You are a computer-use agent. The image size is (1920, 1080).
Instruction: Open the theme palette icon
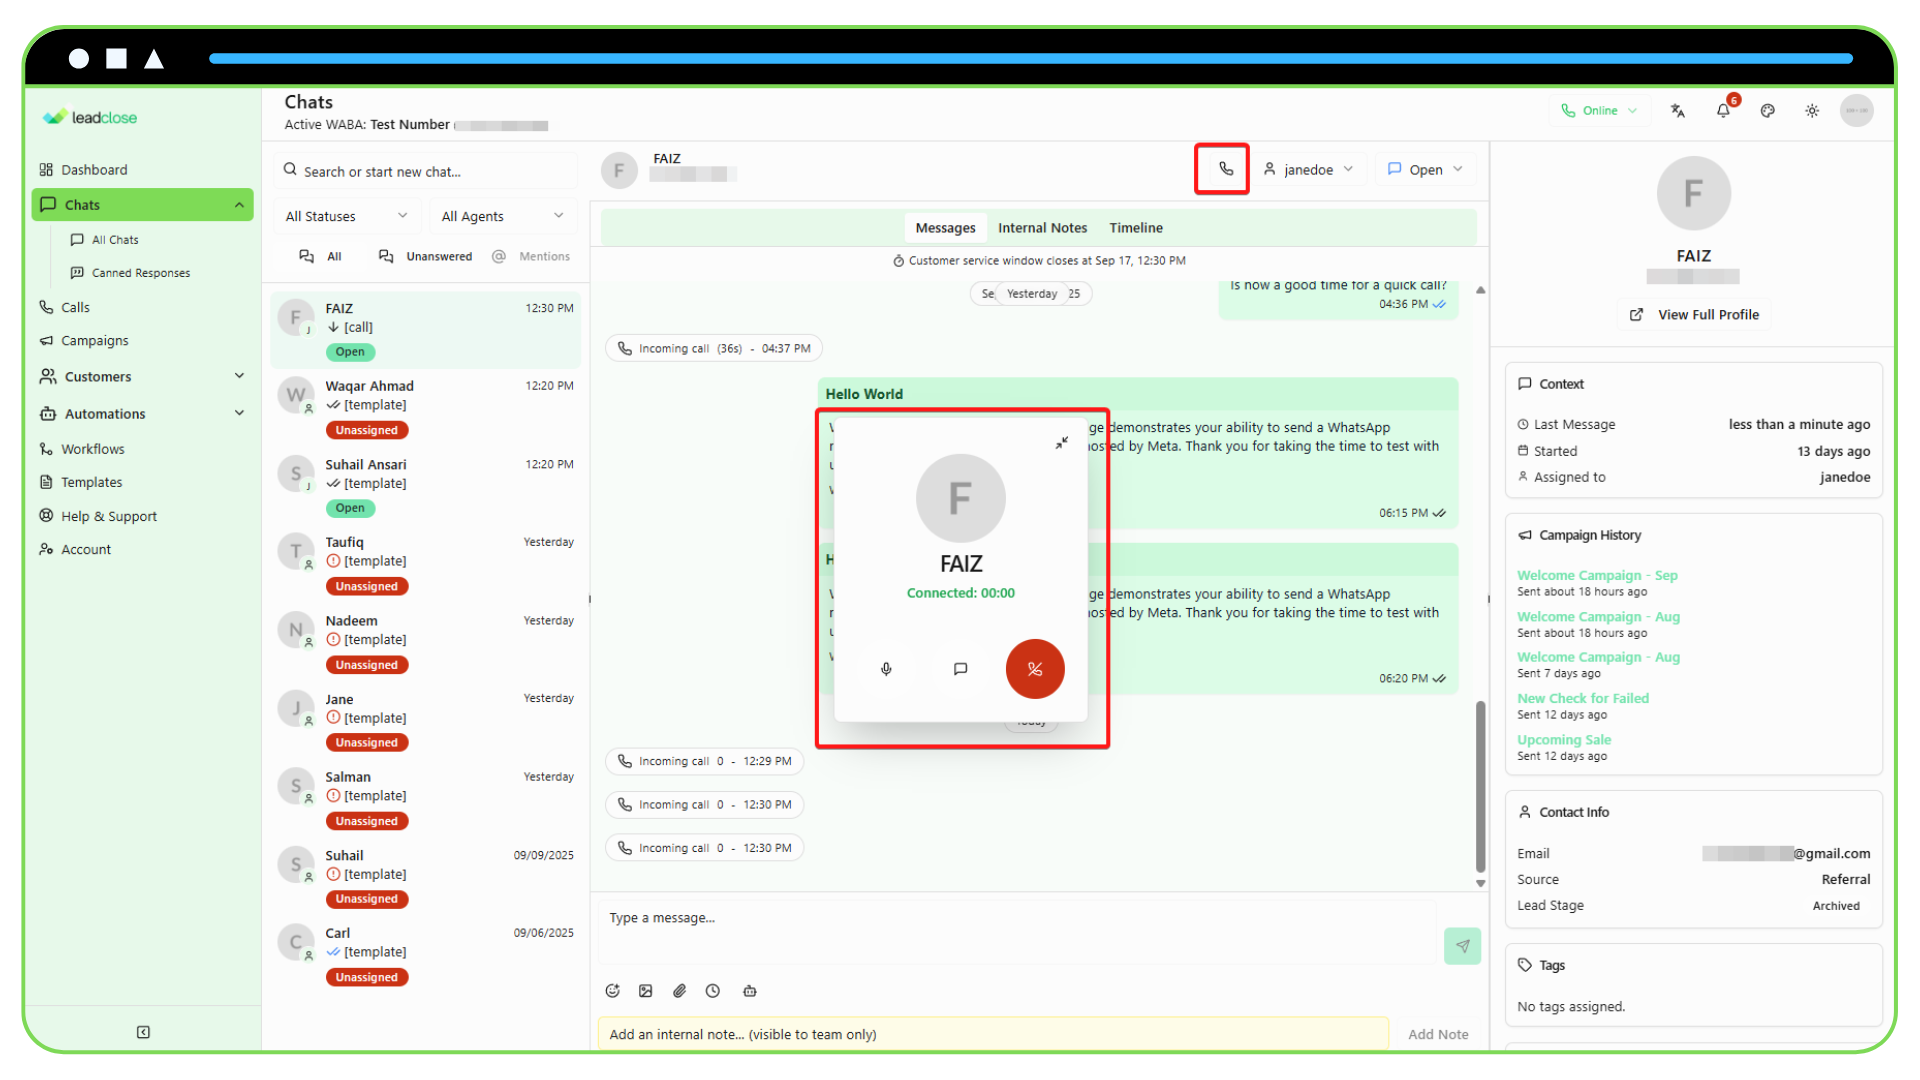pyautogui.click(x=1767, y=111)
